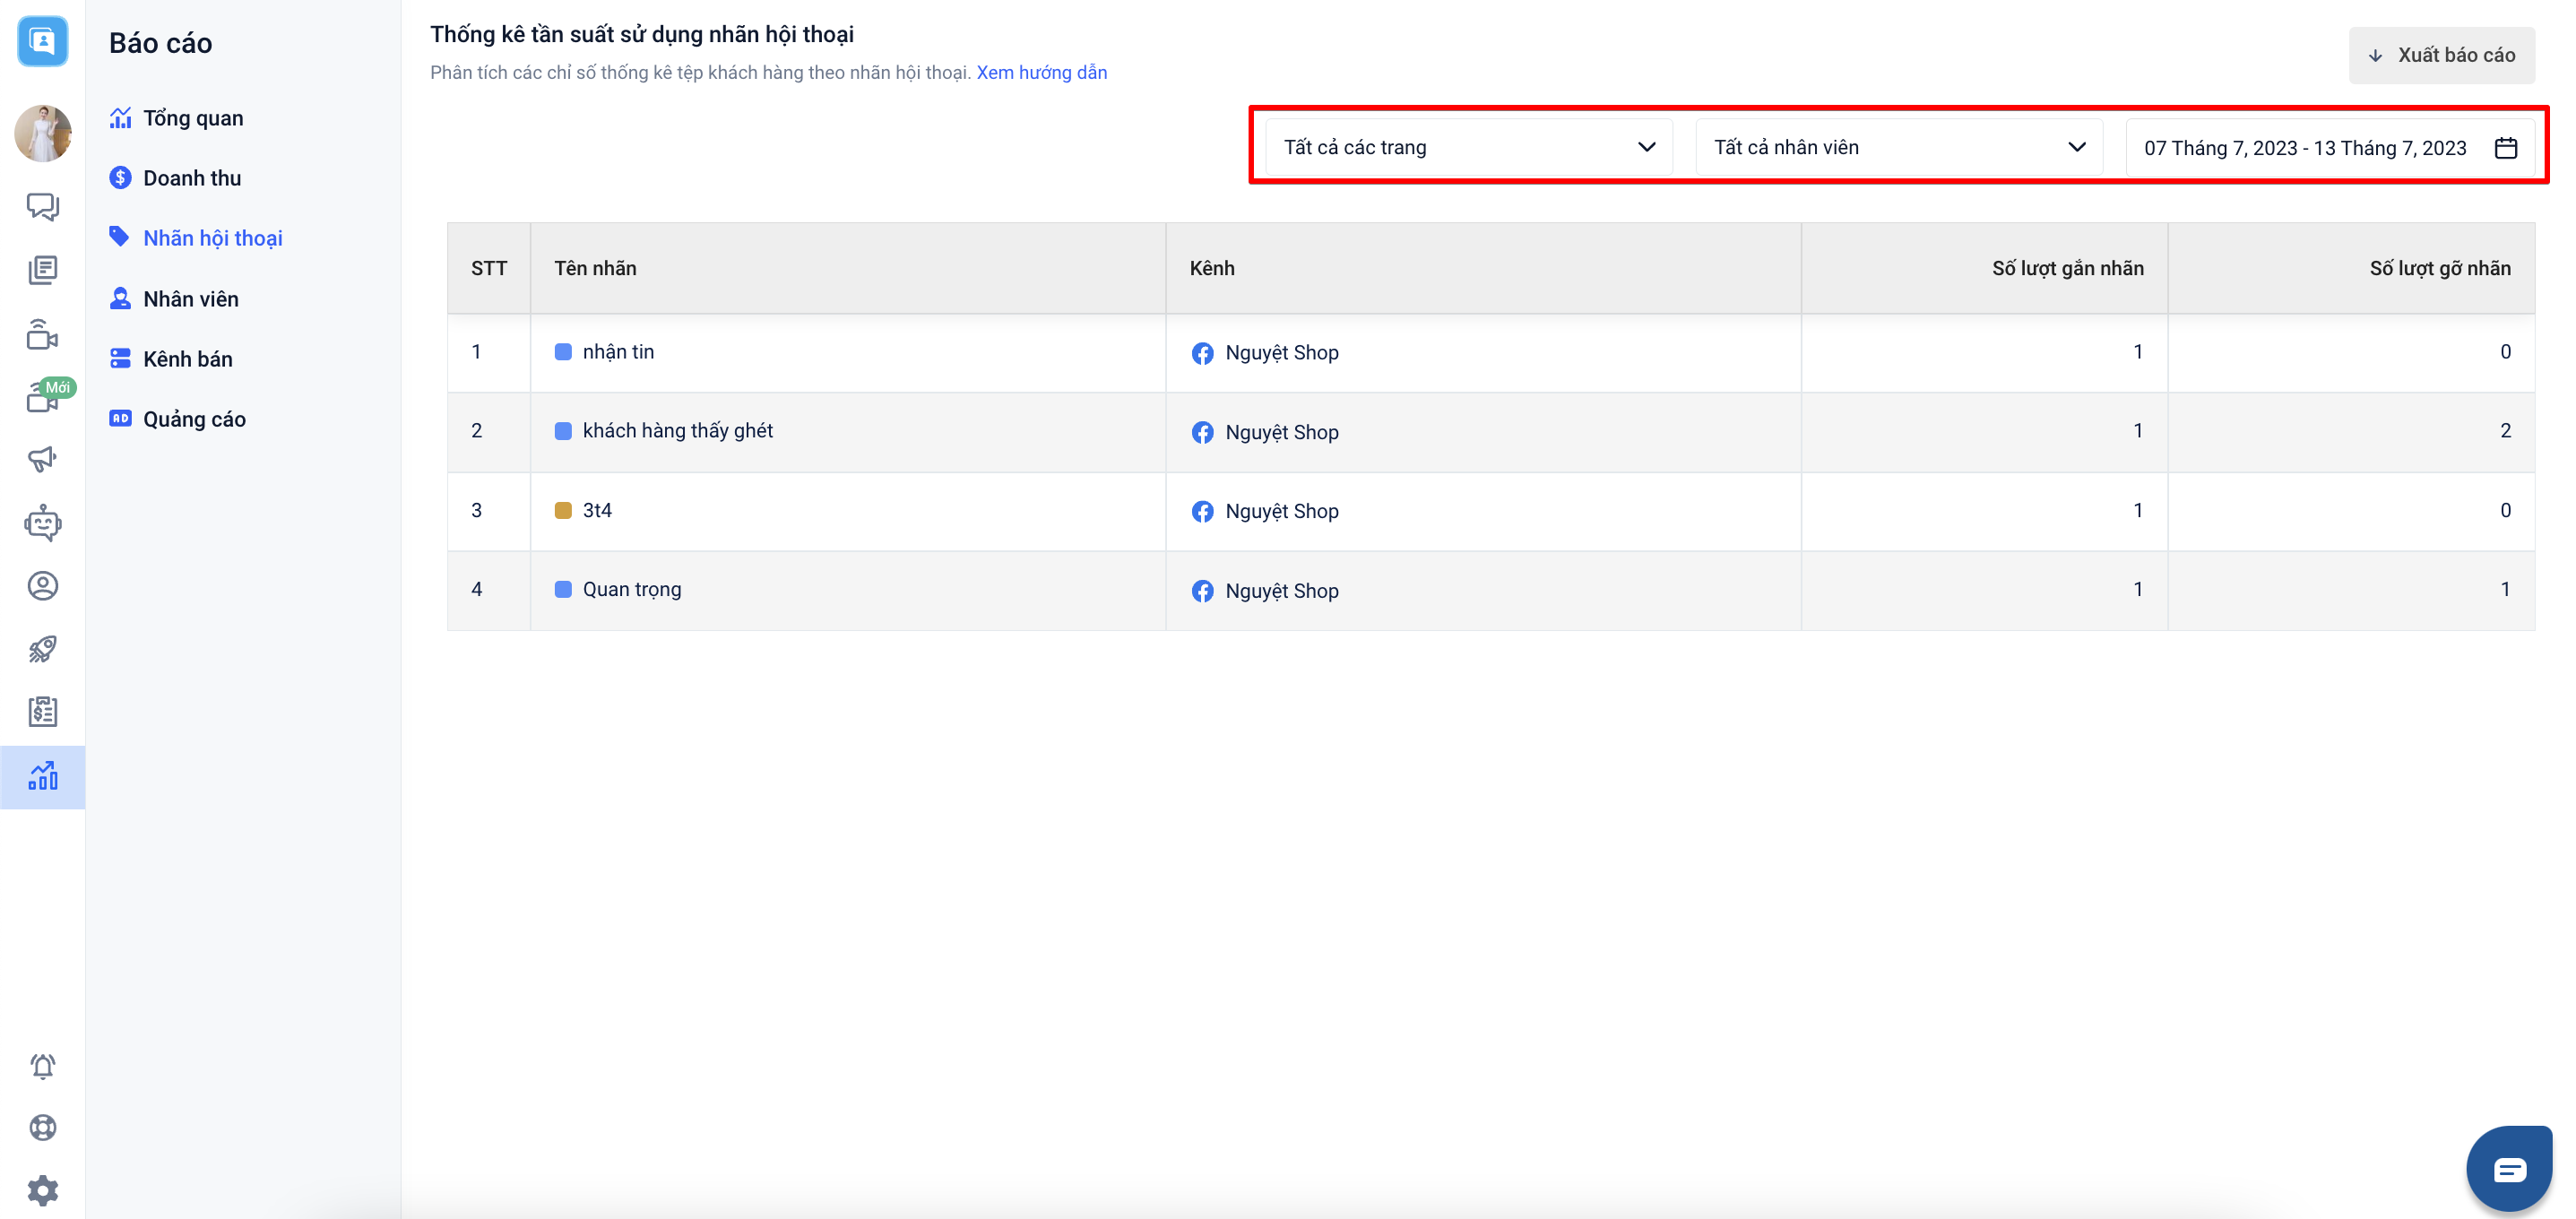Open the chat conversations sidebar icon
Image resolution: width=2576 pixels, height=1219 pixels.
(42, 206)
